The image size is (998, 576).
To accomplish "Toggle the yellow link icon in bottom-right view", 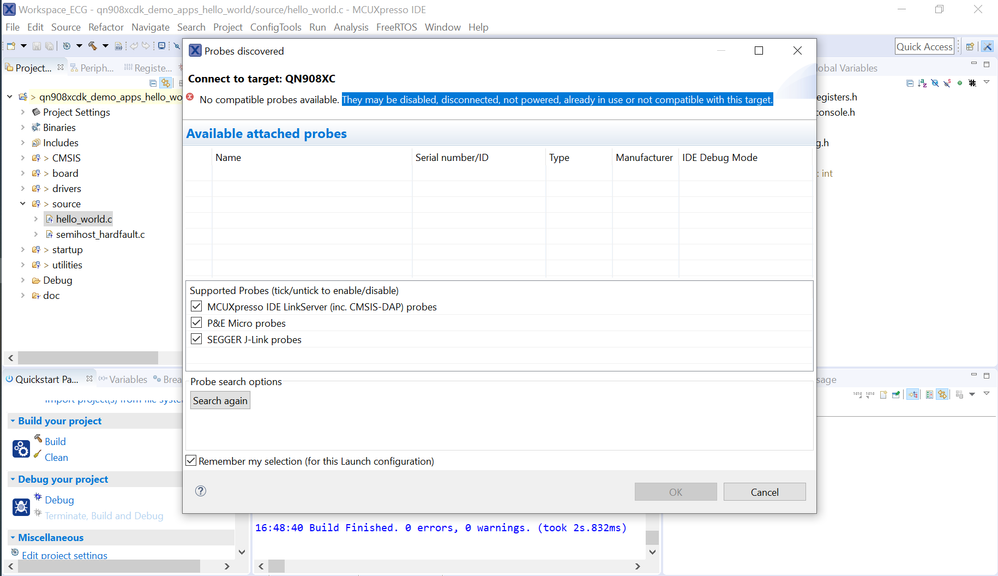I will 942,395.
